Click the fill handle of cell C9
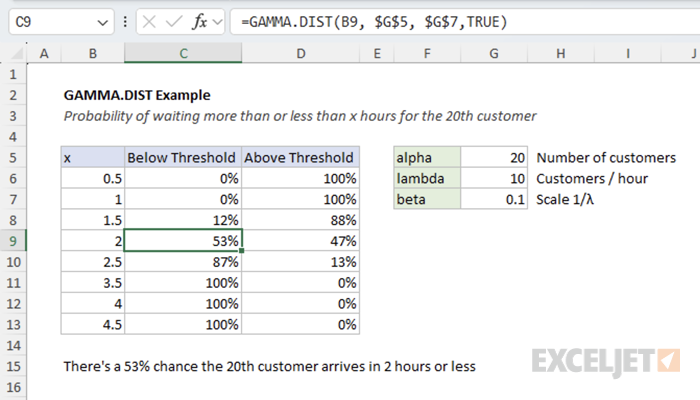Screen dimensions: 700x400 (242, 251)
